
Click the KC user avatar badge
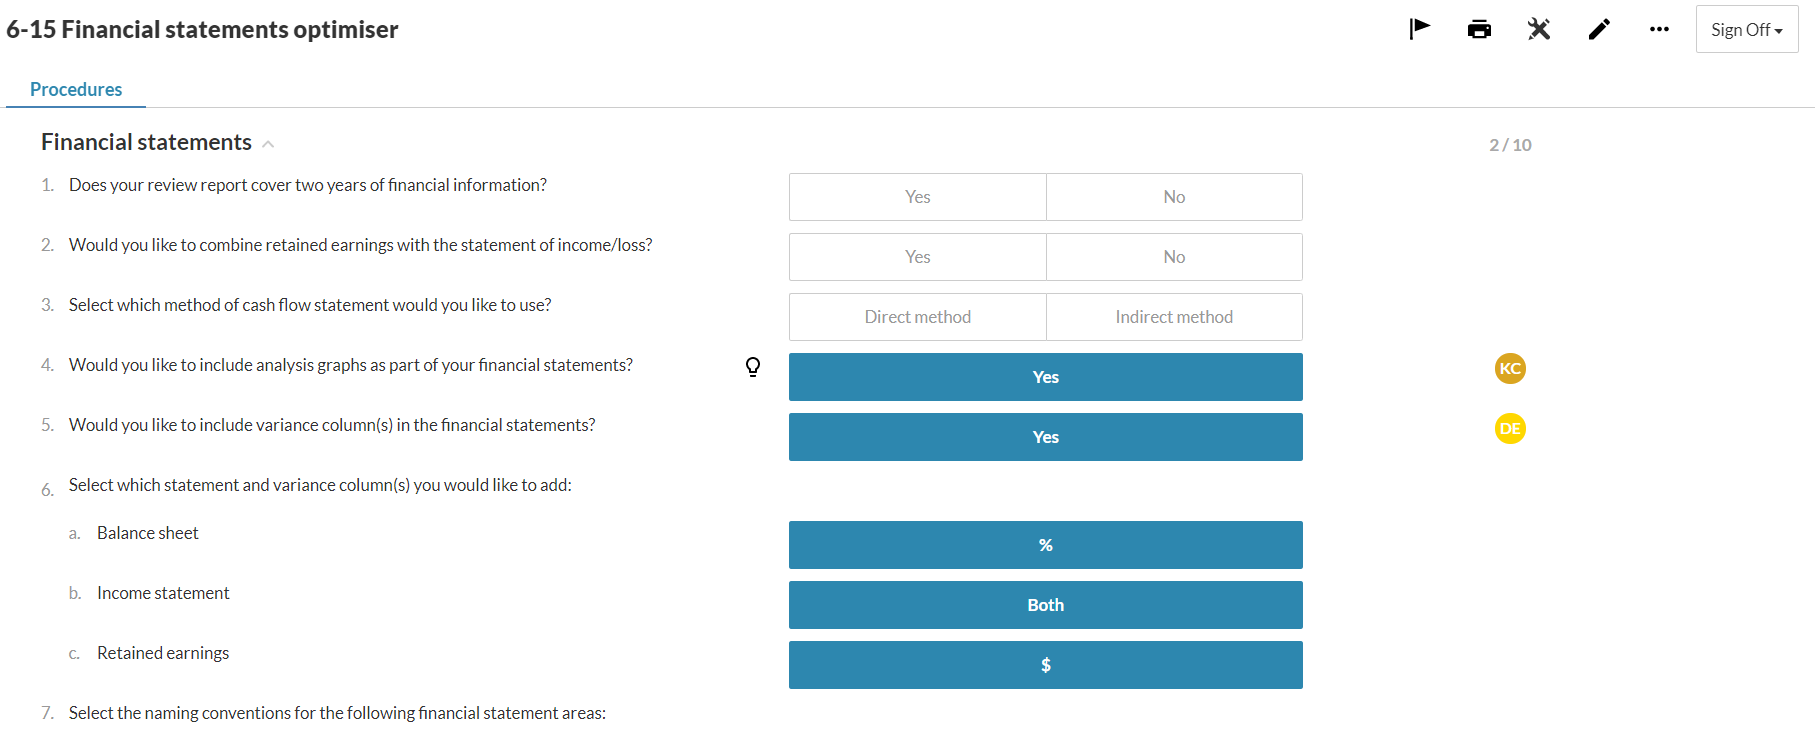(1510, 368)
